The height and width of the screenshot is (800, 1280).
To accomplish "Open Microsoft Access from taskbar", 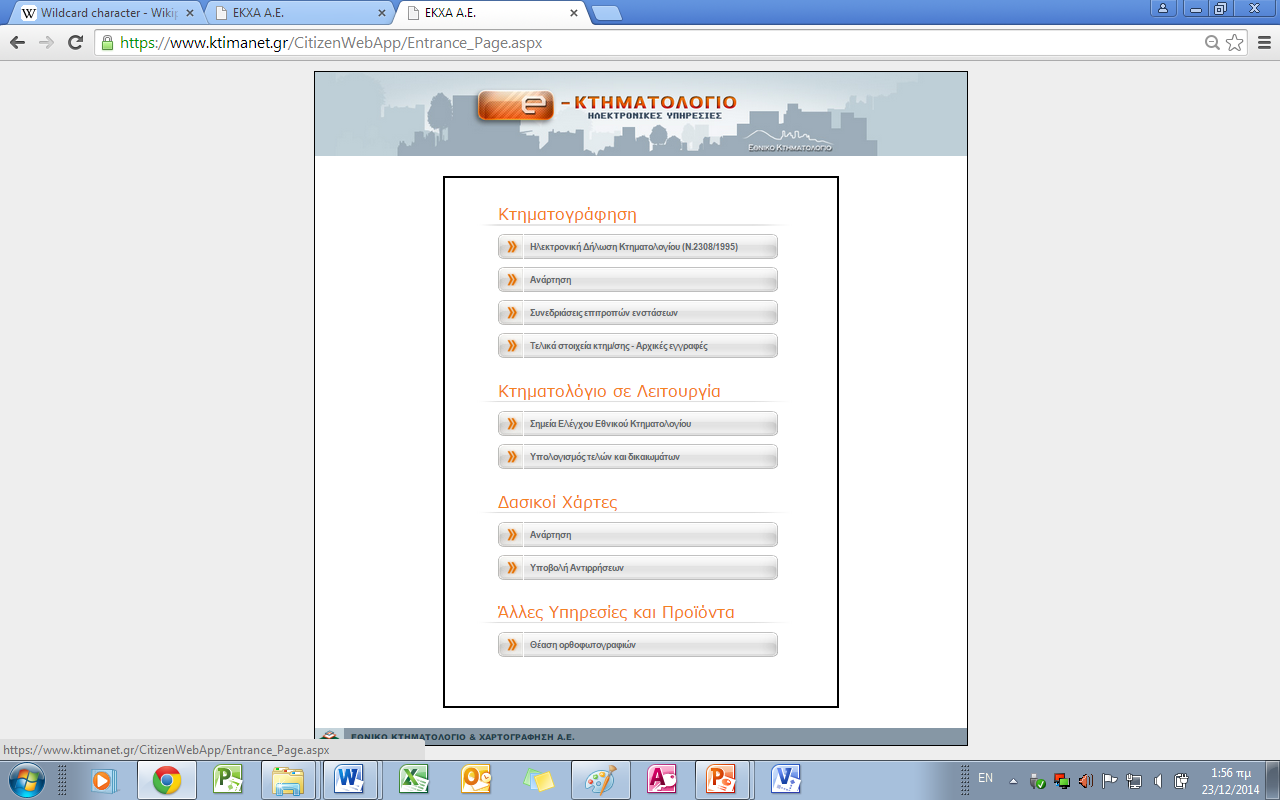I will (x=662, y=779).
